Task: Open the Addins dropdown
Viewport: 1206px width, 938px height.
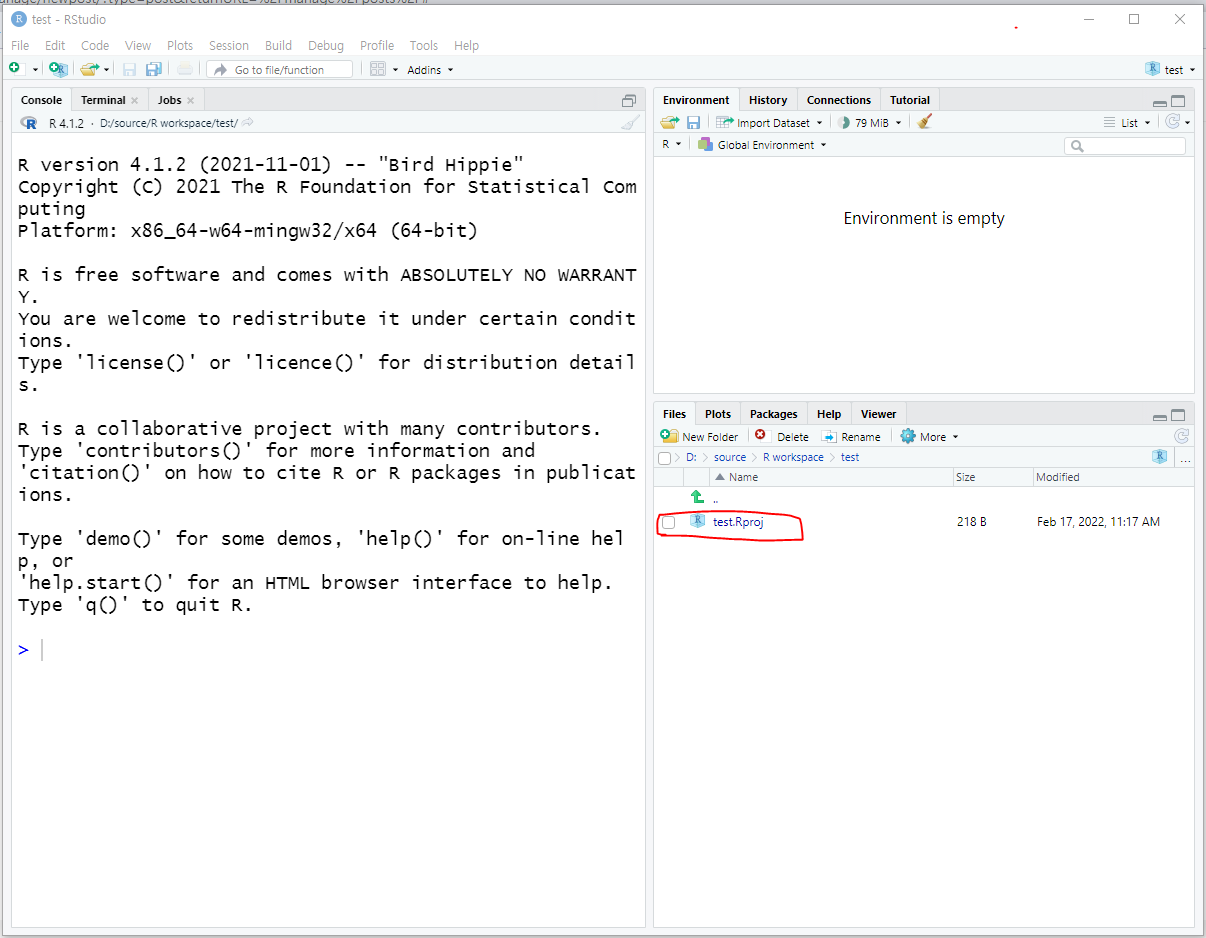Action: click(430, 70)
